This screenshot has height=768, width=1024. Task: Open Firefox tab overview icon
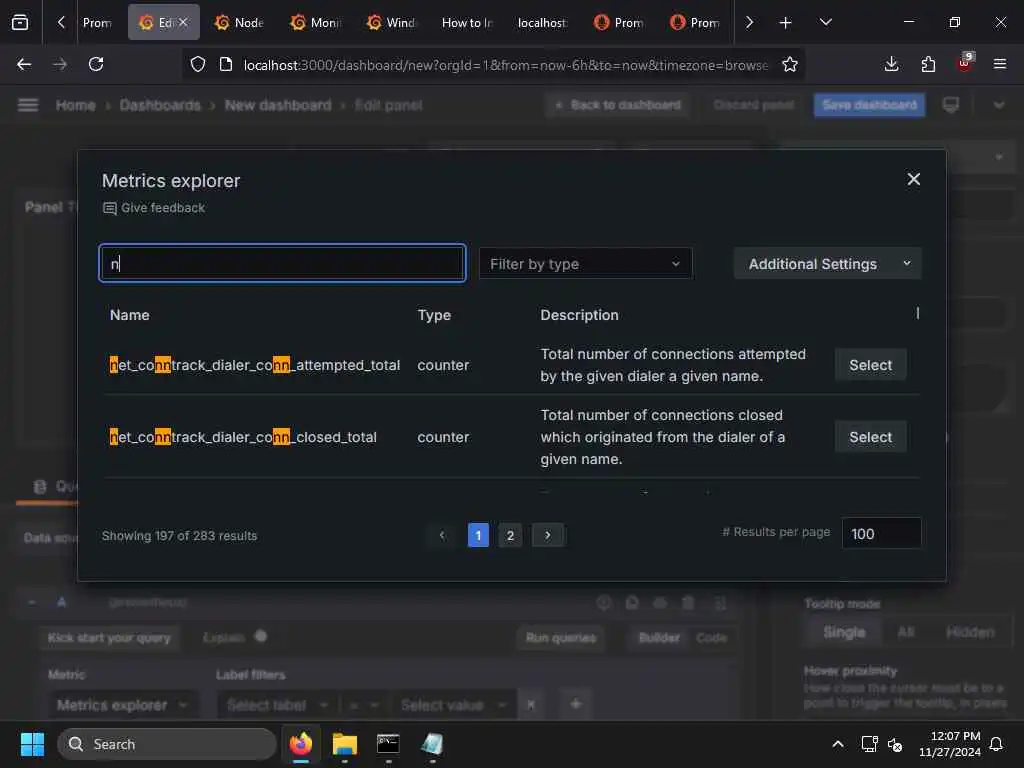tap(20, 22)
